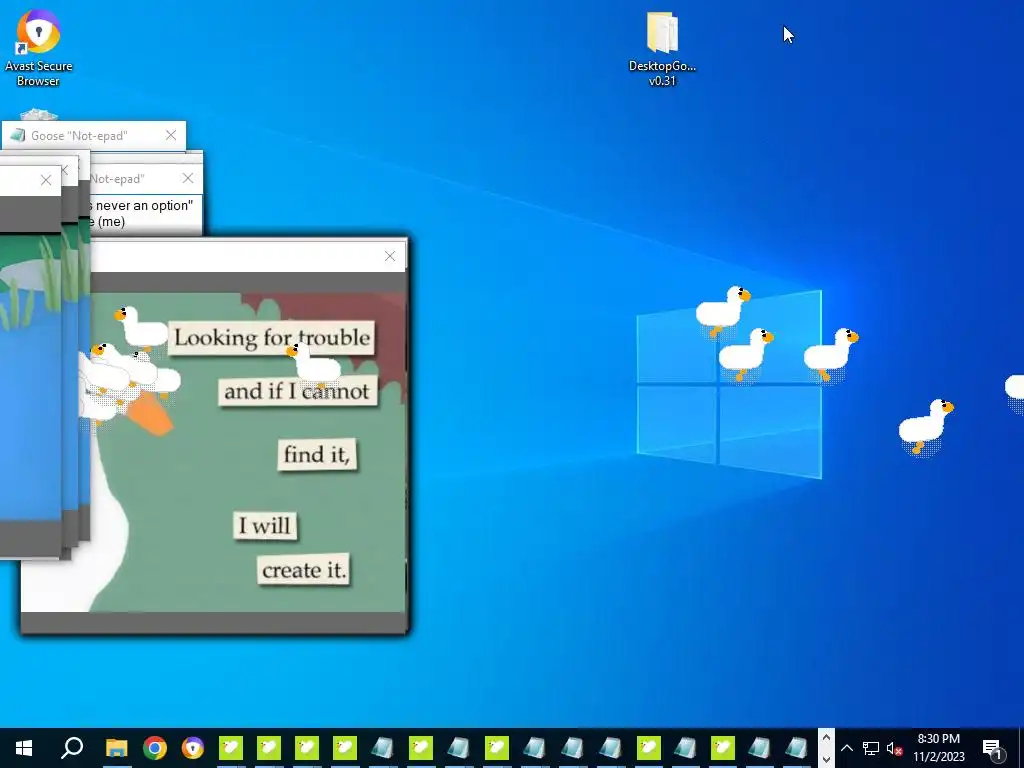Image resolution: width=1024 pixels, height=768 pixels.
Task: Close the Goose "Not-epad" topmost window
Action: coord(171,135)
